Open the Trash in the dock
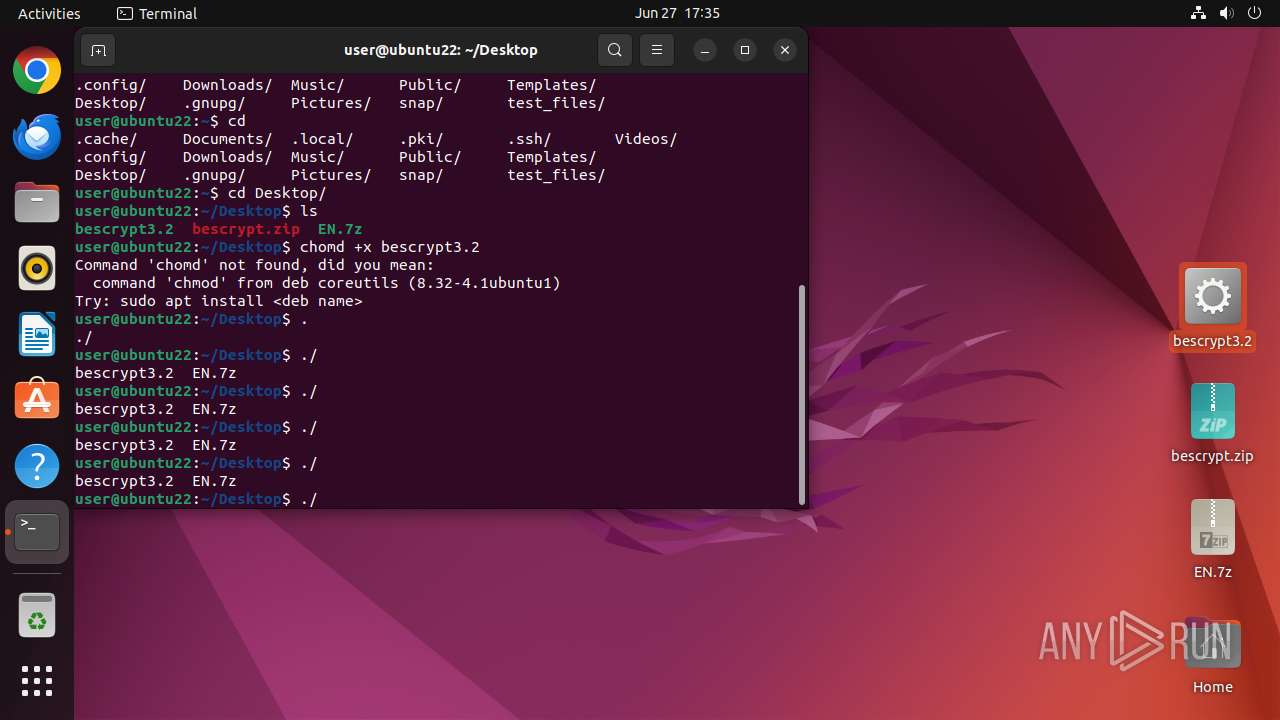Viewport: 1280px width, 720px height. pos(37,615)
